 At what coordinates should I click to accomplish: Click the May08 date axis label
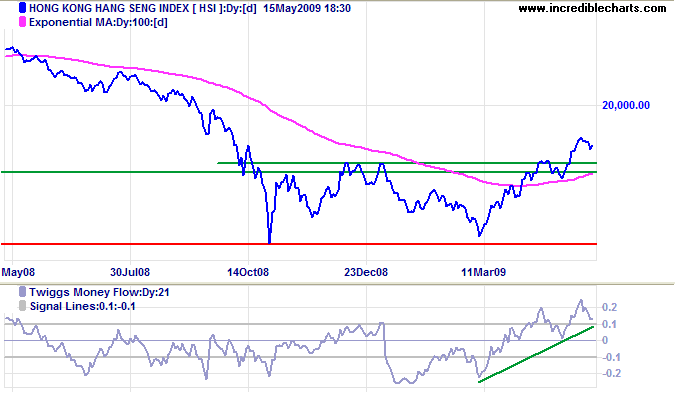click(18, 272)
